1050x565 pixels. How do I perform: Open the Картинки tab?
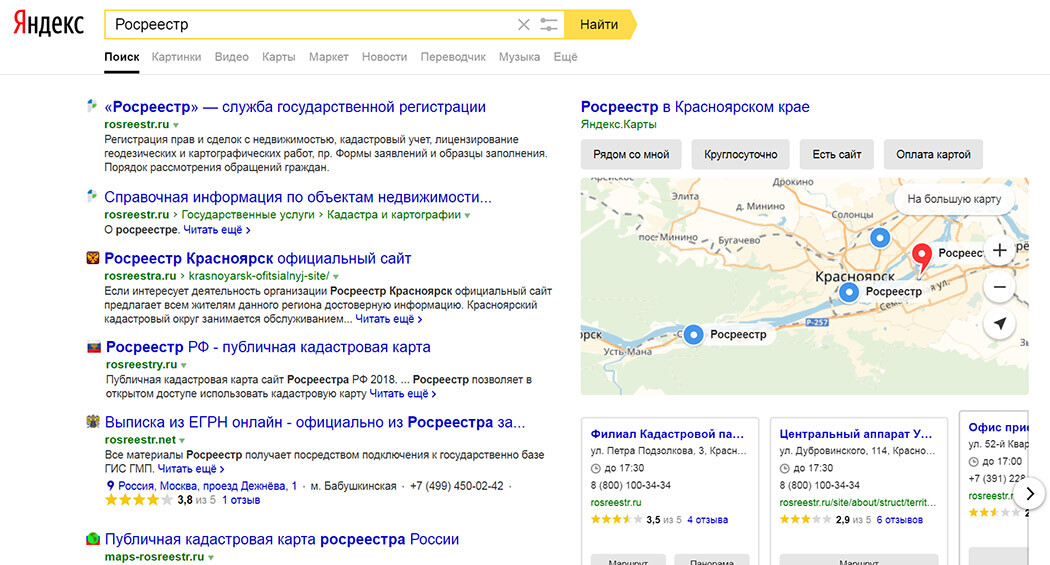[176, 57]
